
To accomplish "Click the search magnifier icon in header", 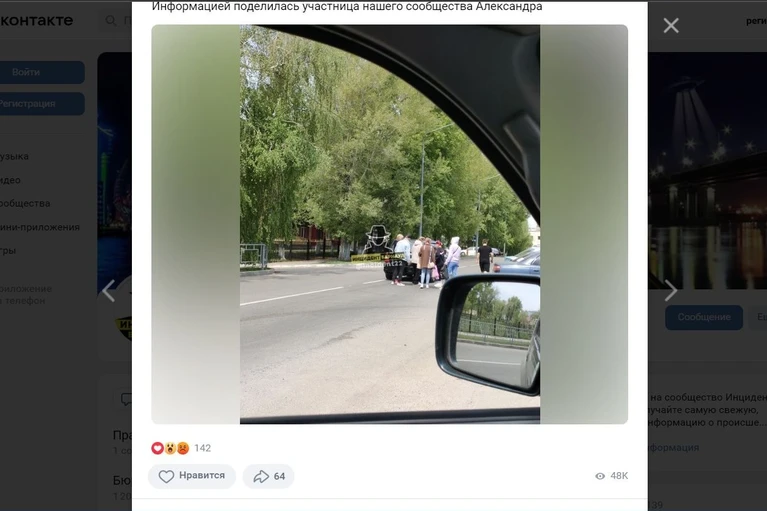I will point(111,21).
